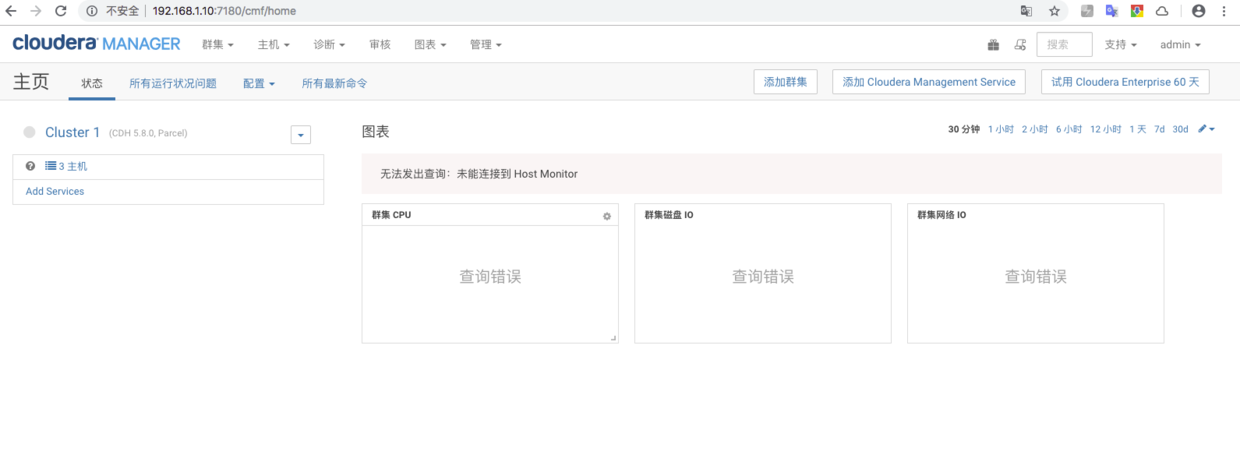Image resolution: width=1240 pixels, height=451 pixels.
Task: Click the site info icon by 不安全
Action: [92, 11]
